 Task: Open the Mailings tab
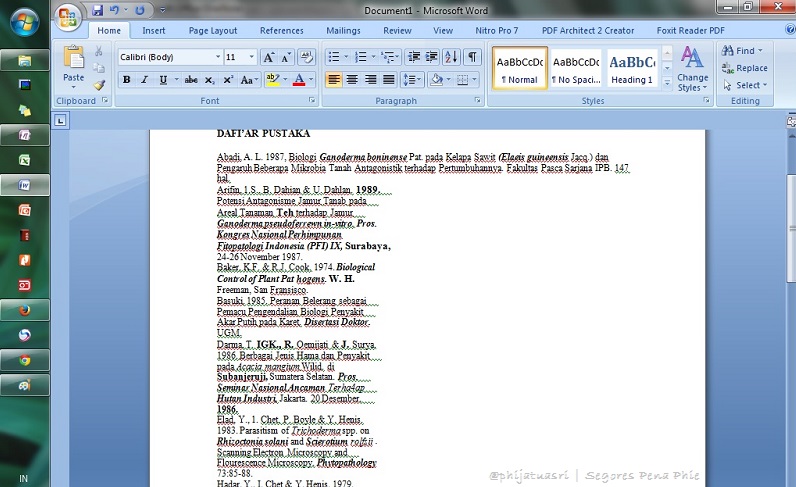(343, 30)
